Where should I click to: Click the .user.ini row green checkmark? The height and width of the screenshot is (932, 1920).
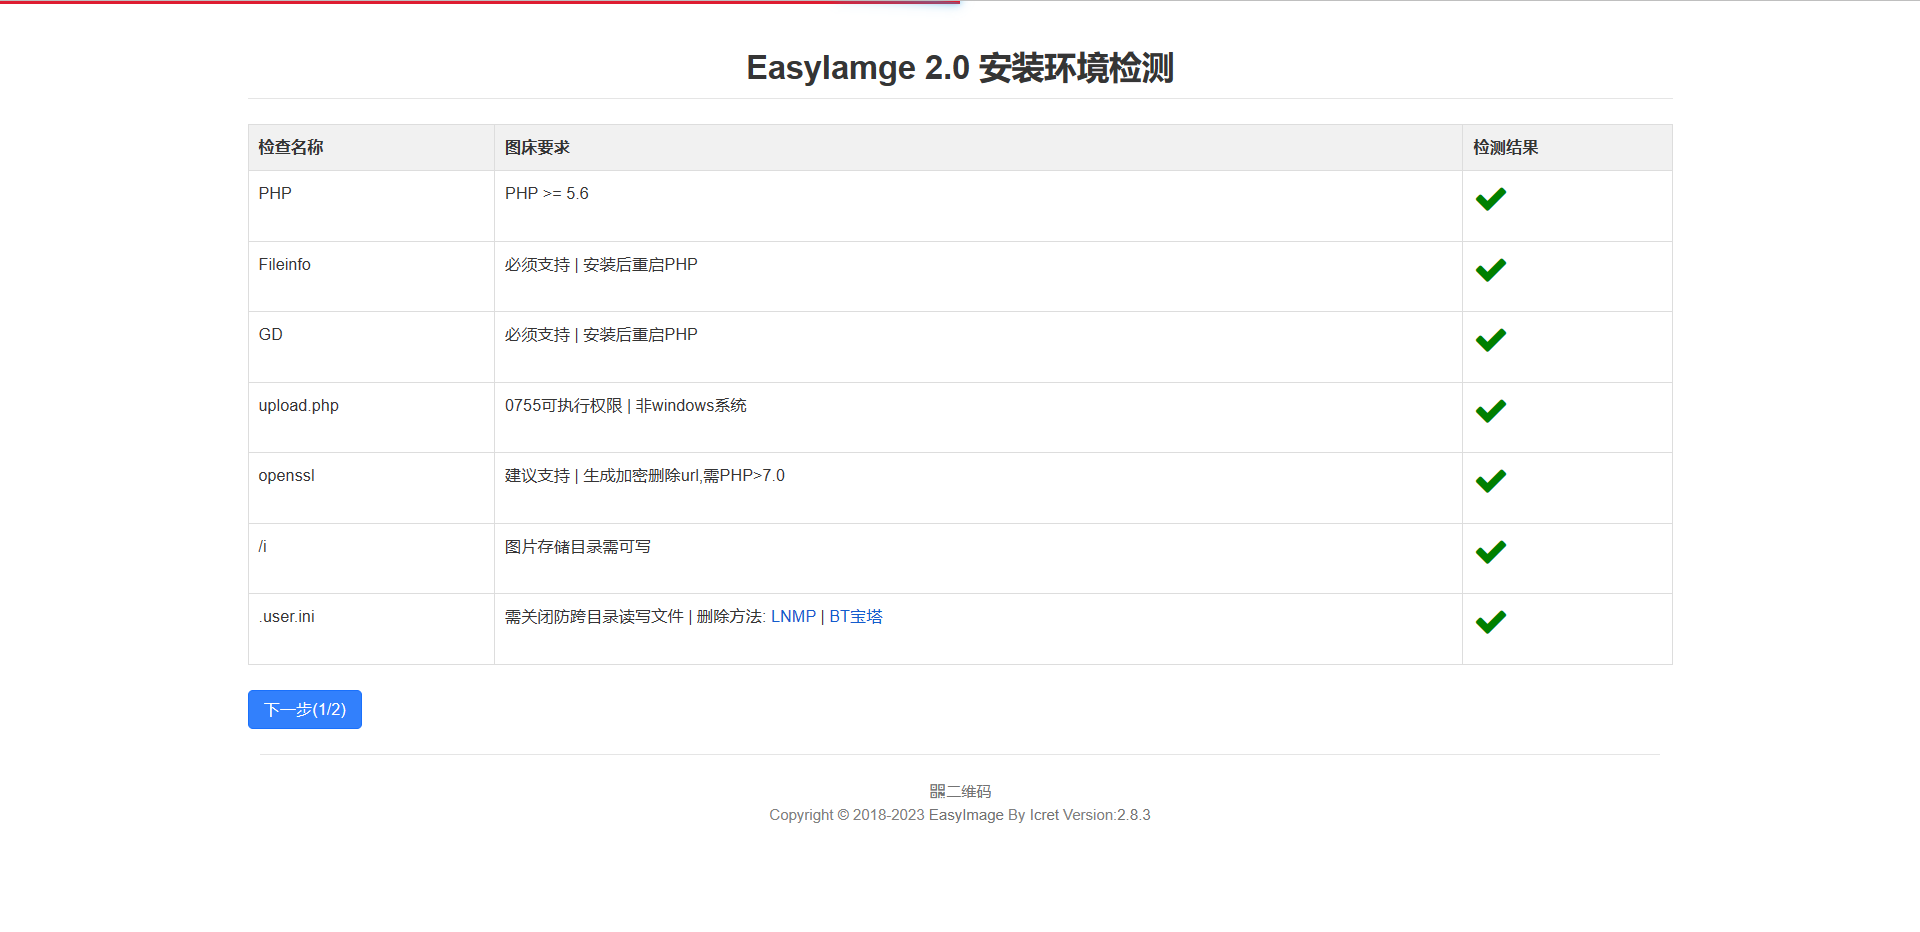click(1490, 622)
